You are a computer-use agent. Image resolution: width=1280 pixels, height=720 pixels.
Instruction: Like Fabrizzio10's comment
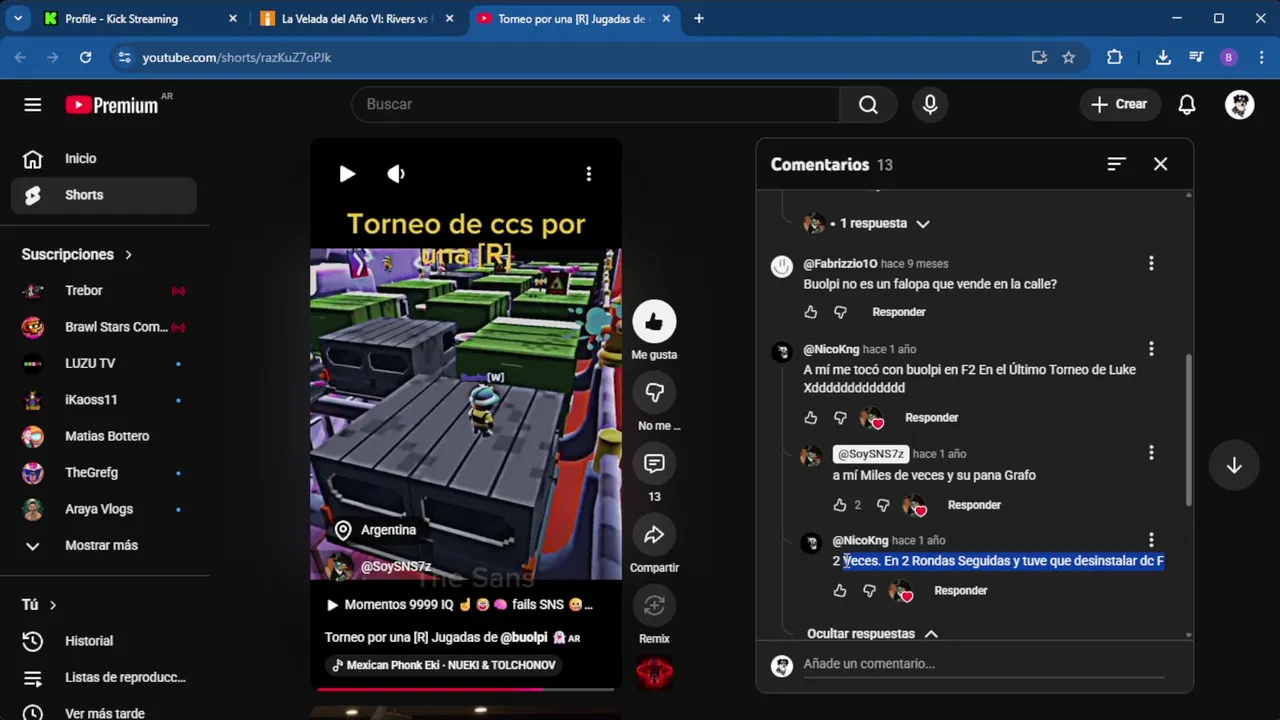click(x=811, y=312)
